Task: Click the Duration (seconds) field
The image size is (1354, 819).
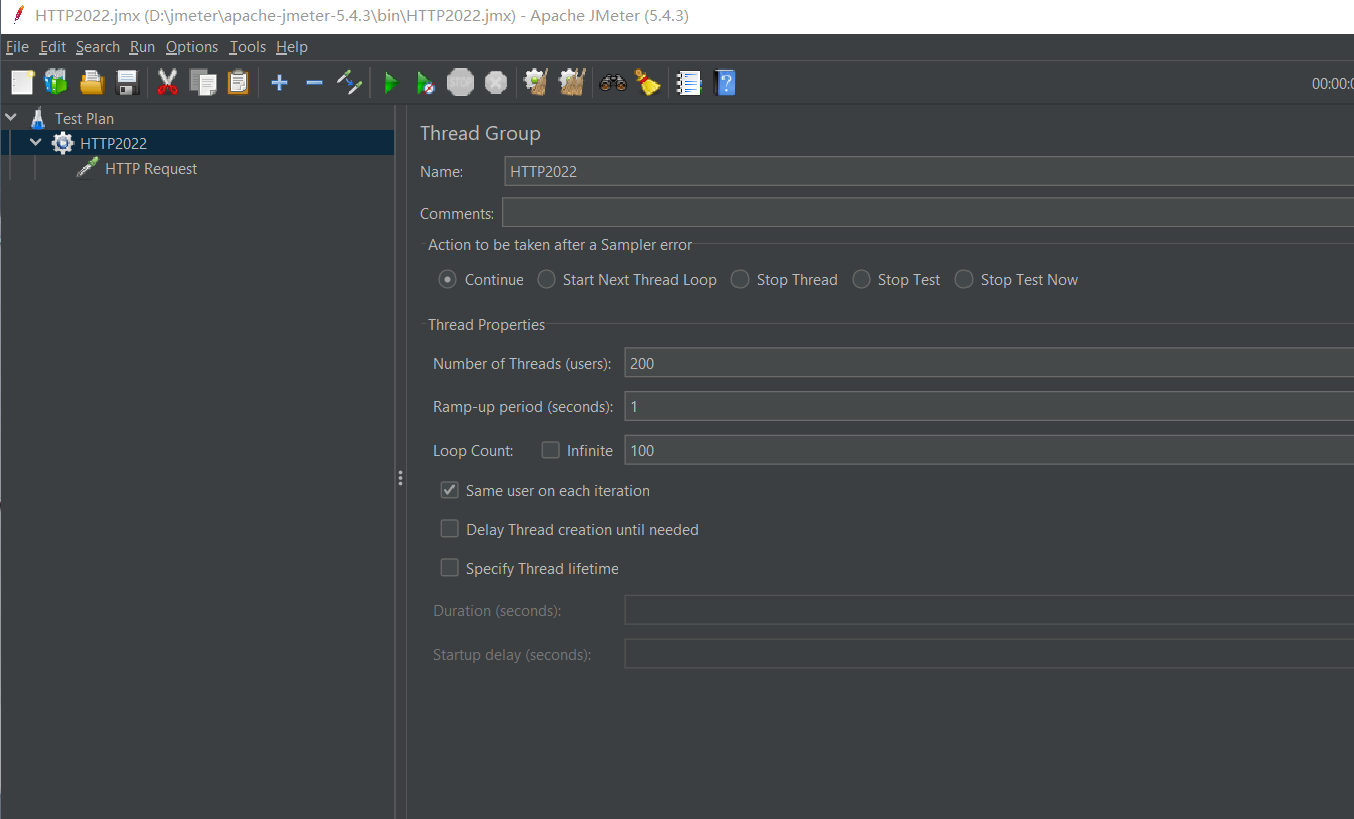Action: 988,610
